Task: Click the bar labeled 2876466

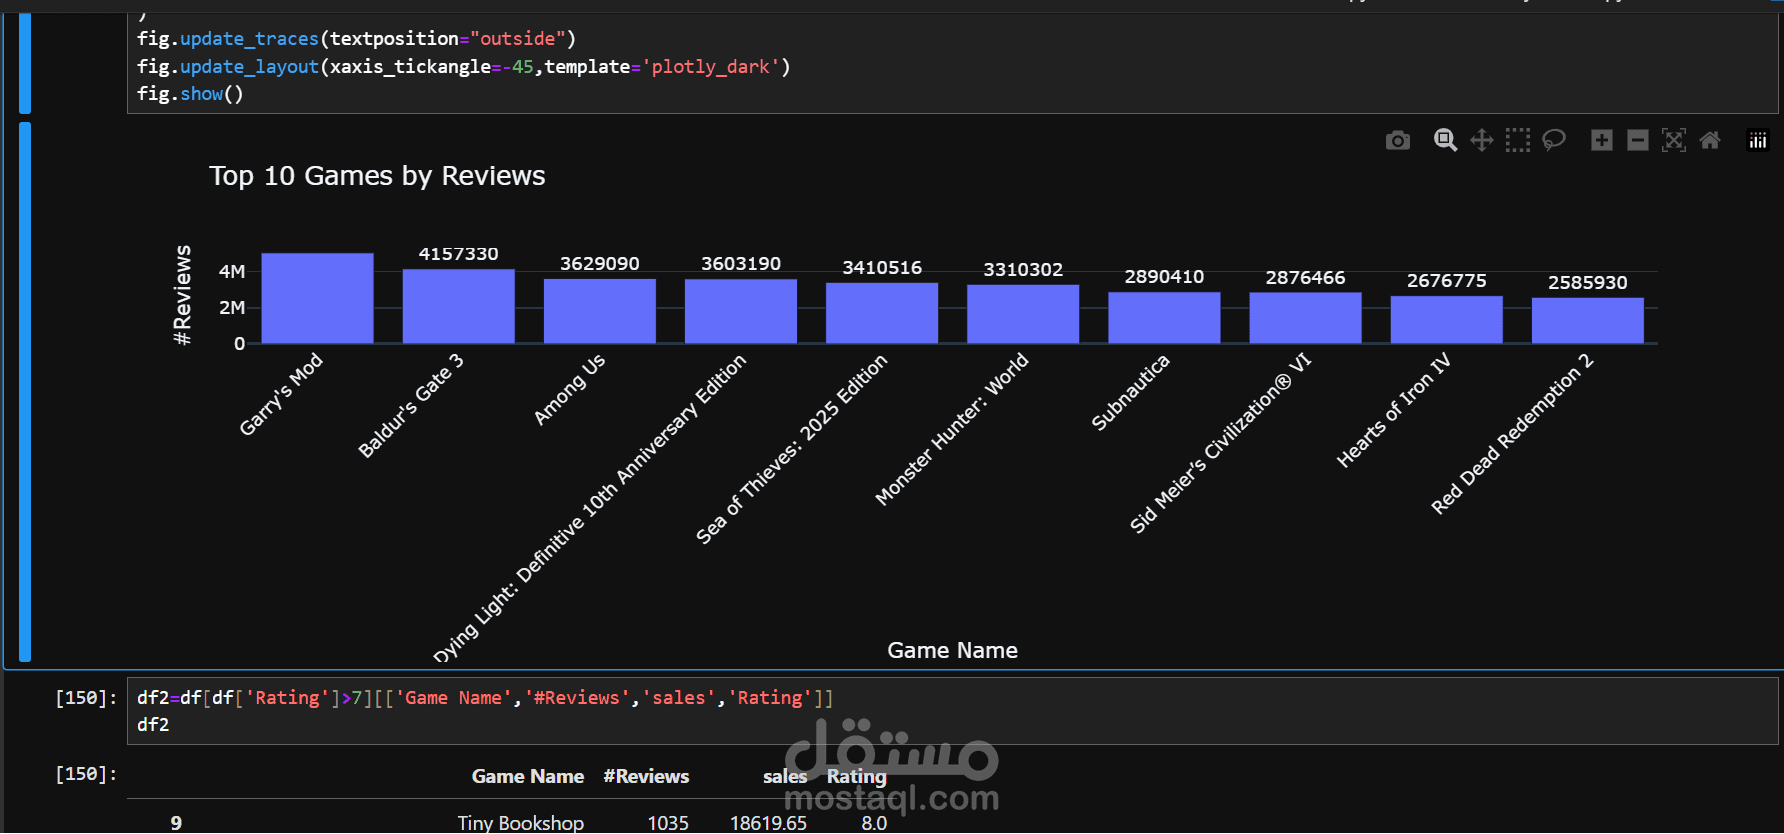Action: pos(1305,318)
